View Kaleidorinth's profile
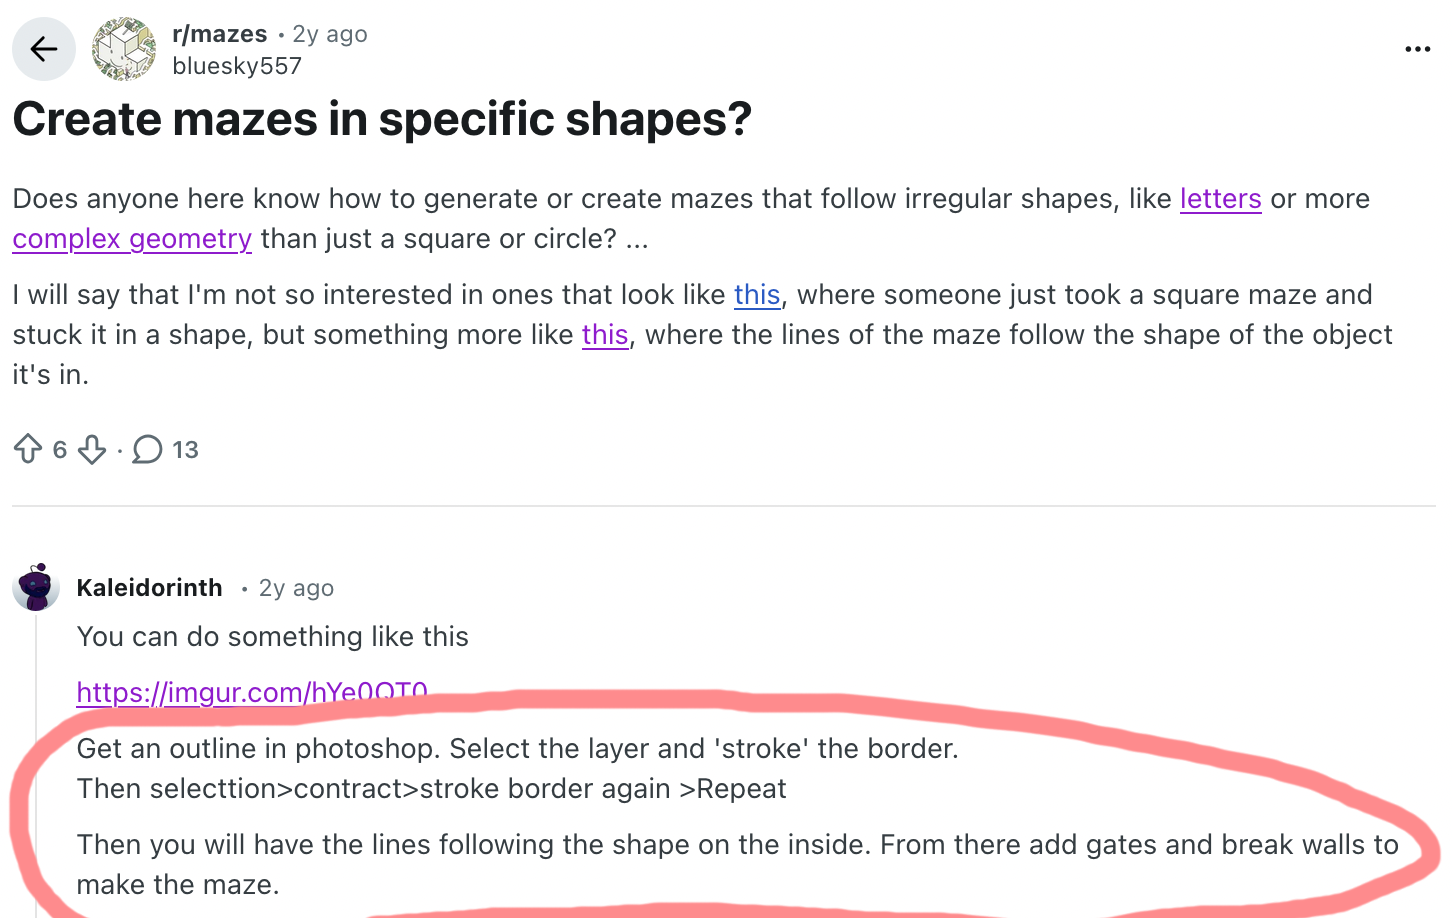1452x918 pixels. pos(149,587)
